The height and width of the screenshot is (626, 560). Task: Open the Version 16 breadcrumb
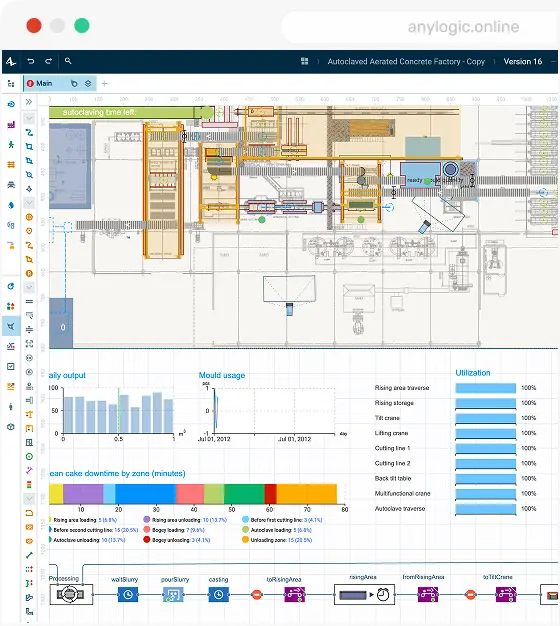pyautogui.click(x=522, y=61)
